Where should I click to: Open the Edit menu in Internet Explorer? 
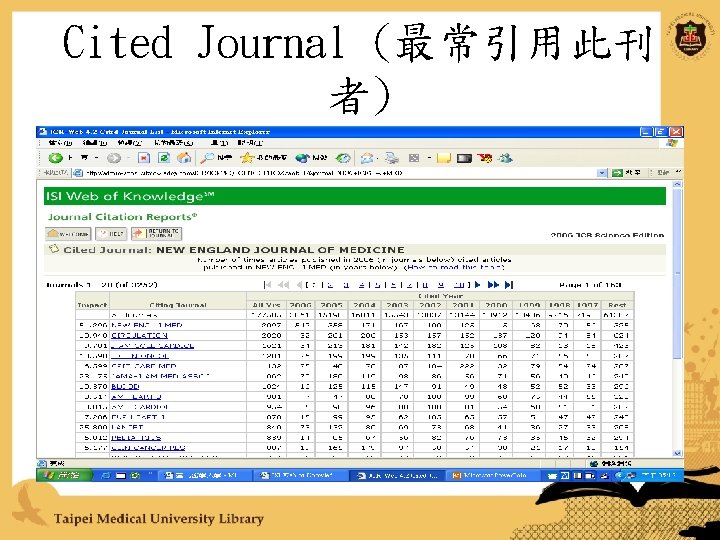point(95,143)
